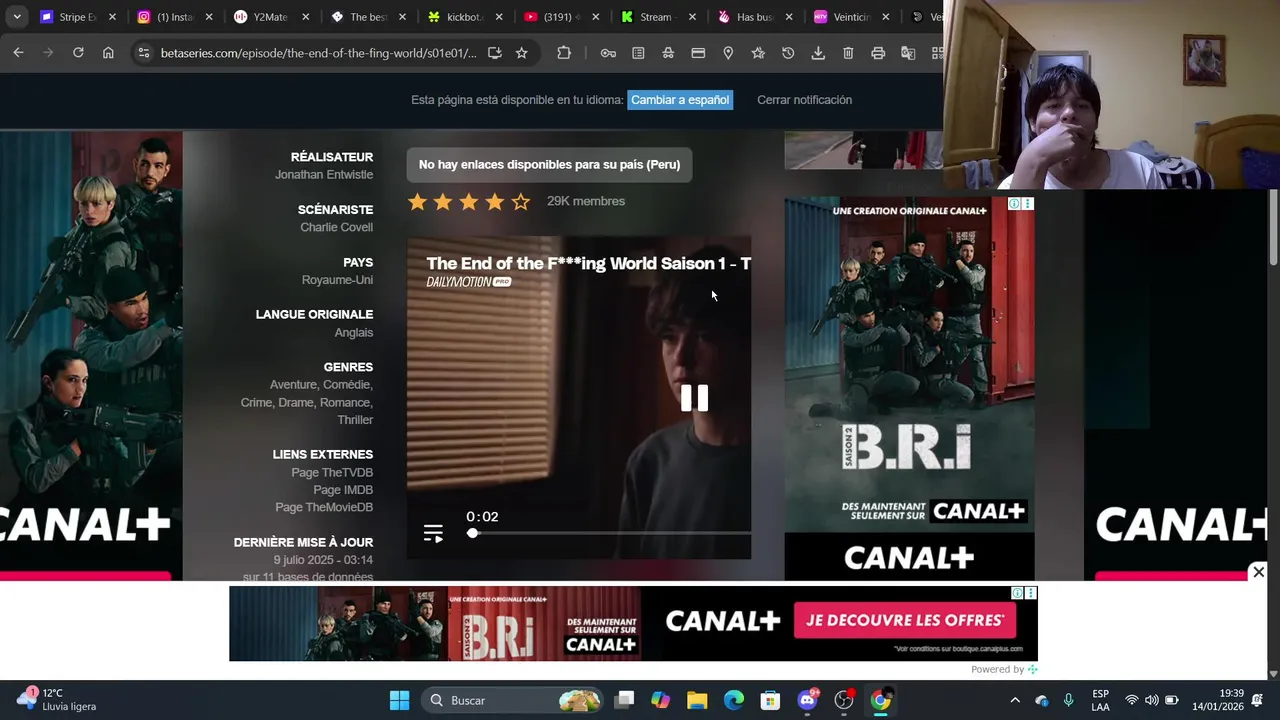Open the 'Page TheTVDB' external link

pyautogui.click(x=332, y=473)
